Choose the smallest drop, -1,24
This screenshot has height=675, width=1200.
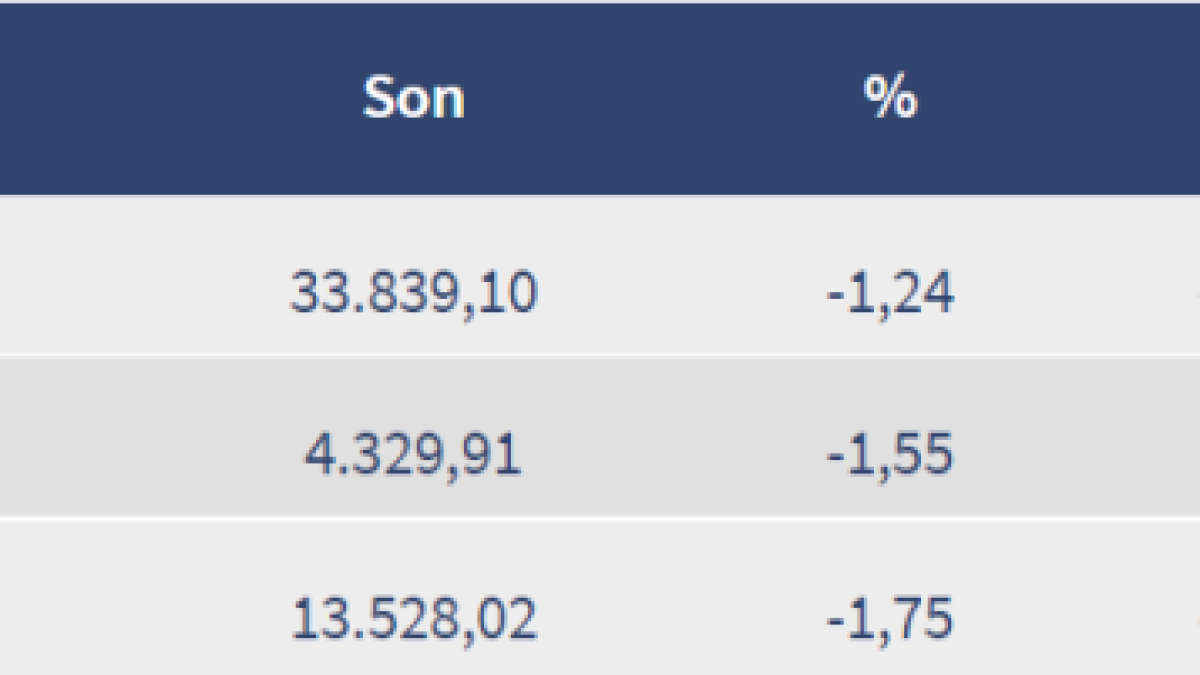pos(890,293)
